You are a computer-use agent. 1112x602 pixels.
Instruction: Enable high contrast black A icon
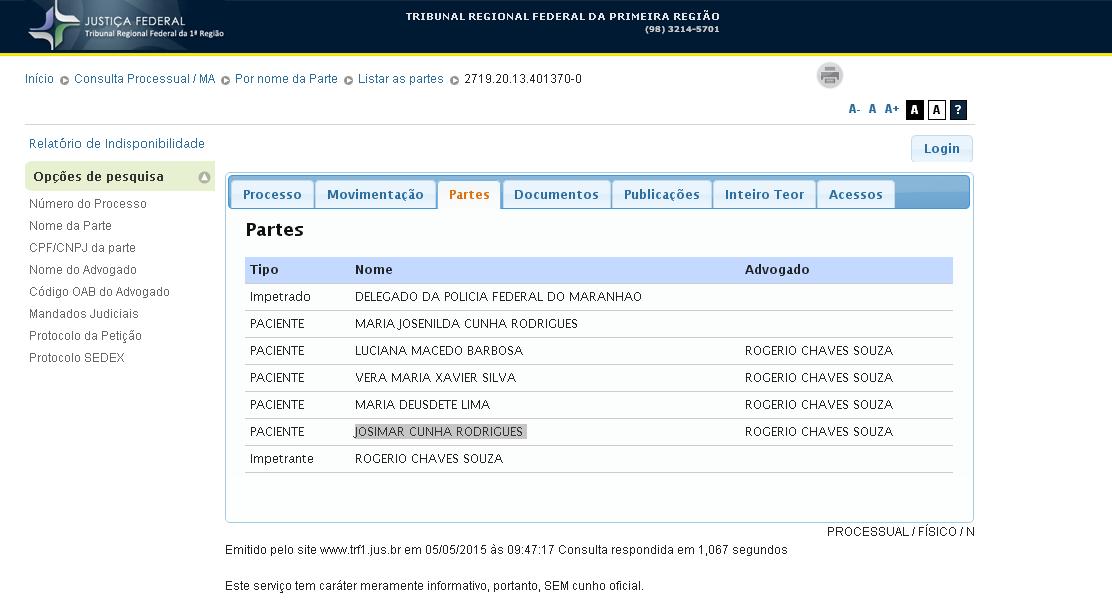[915, 110]
